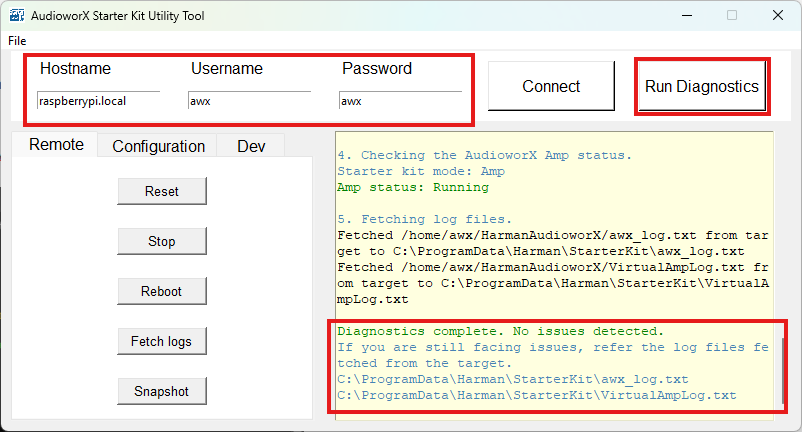Viewport: 802px width, 432px height.
Task: Click 'Amp status: Running' log line
Action: click(413, 187)
